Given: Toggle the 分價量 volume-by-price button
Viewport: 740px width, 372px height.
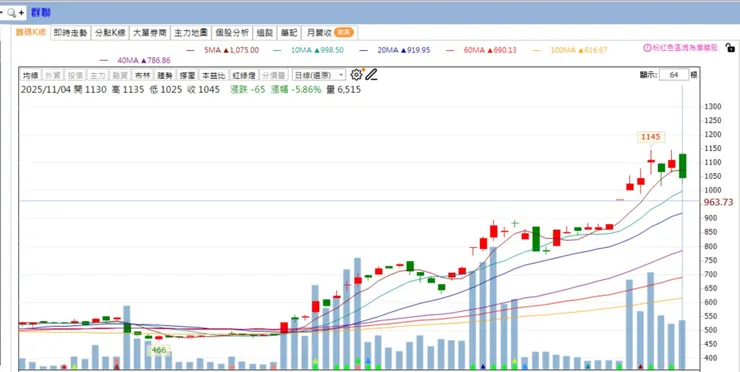Looking at the screenshot, I should 273,75.
